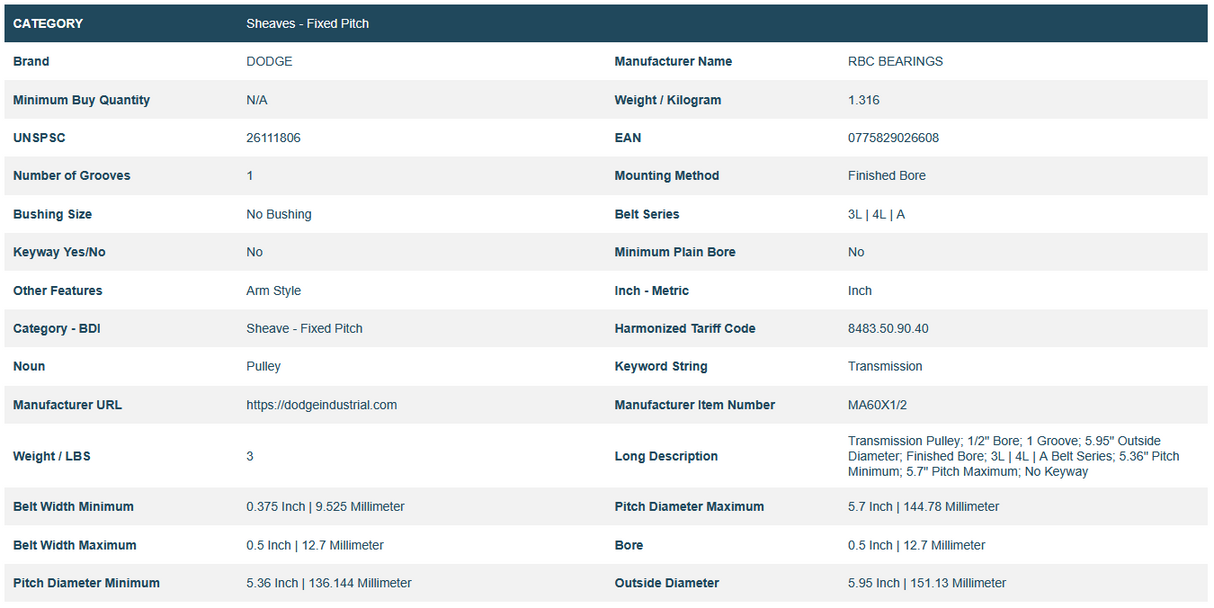Select the Finished Bore mounting method value
Screen dimensions: 1214x608
click(x=886, y=176)
